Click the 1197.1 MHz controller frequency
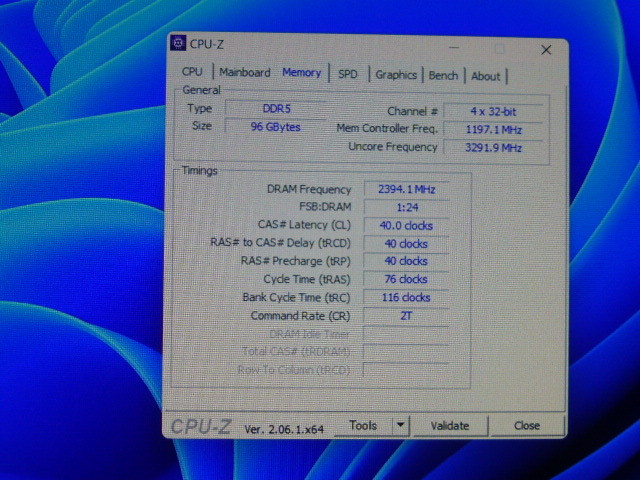 coord(493,130)
